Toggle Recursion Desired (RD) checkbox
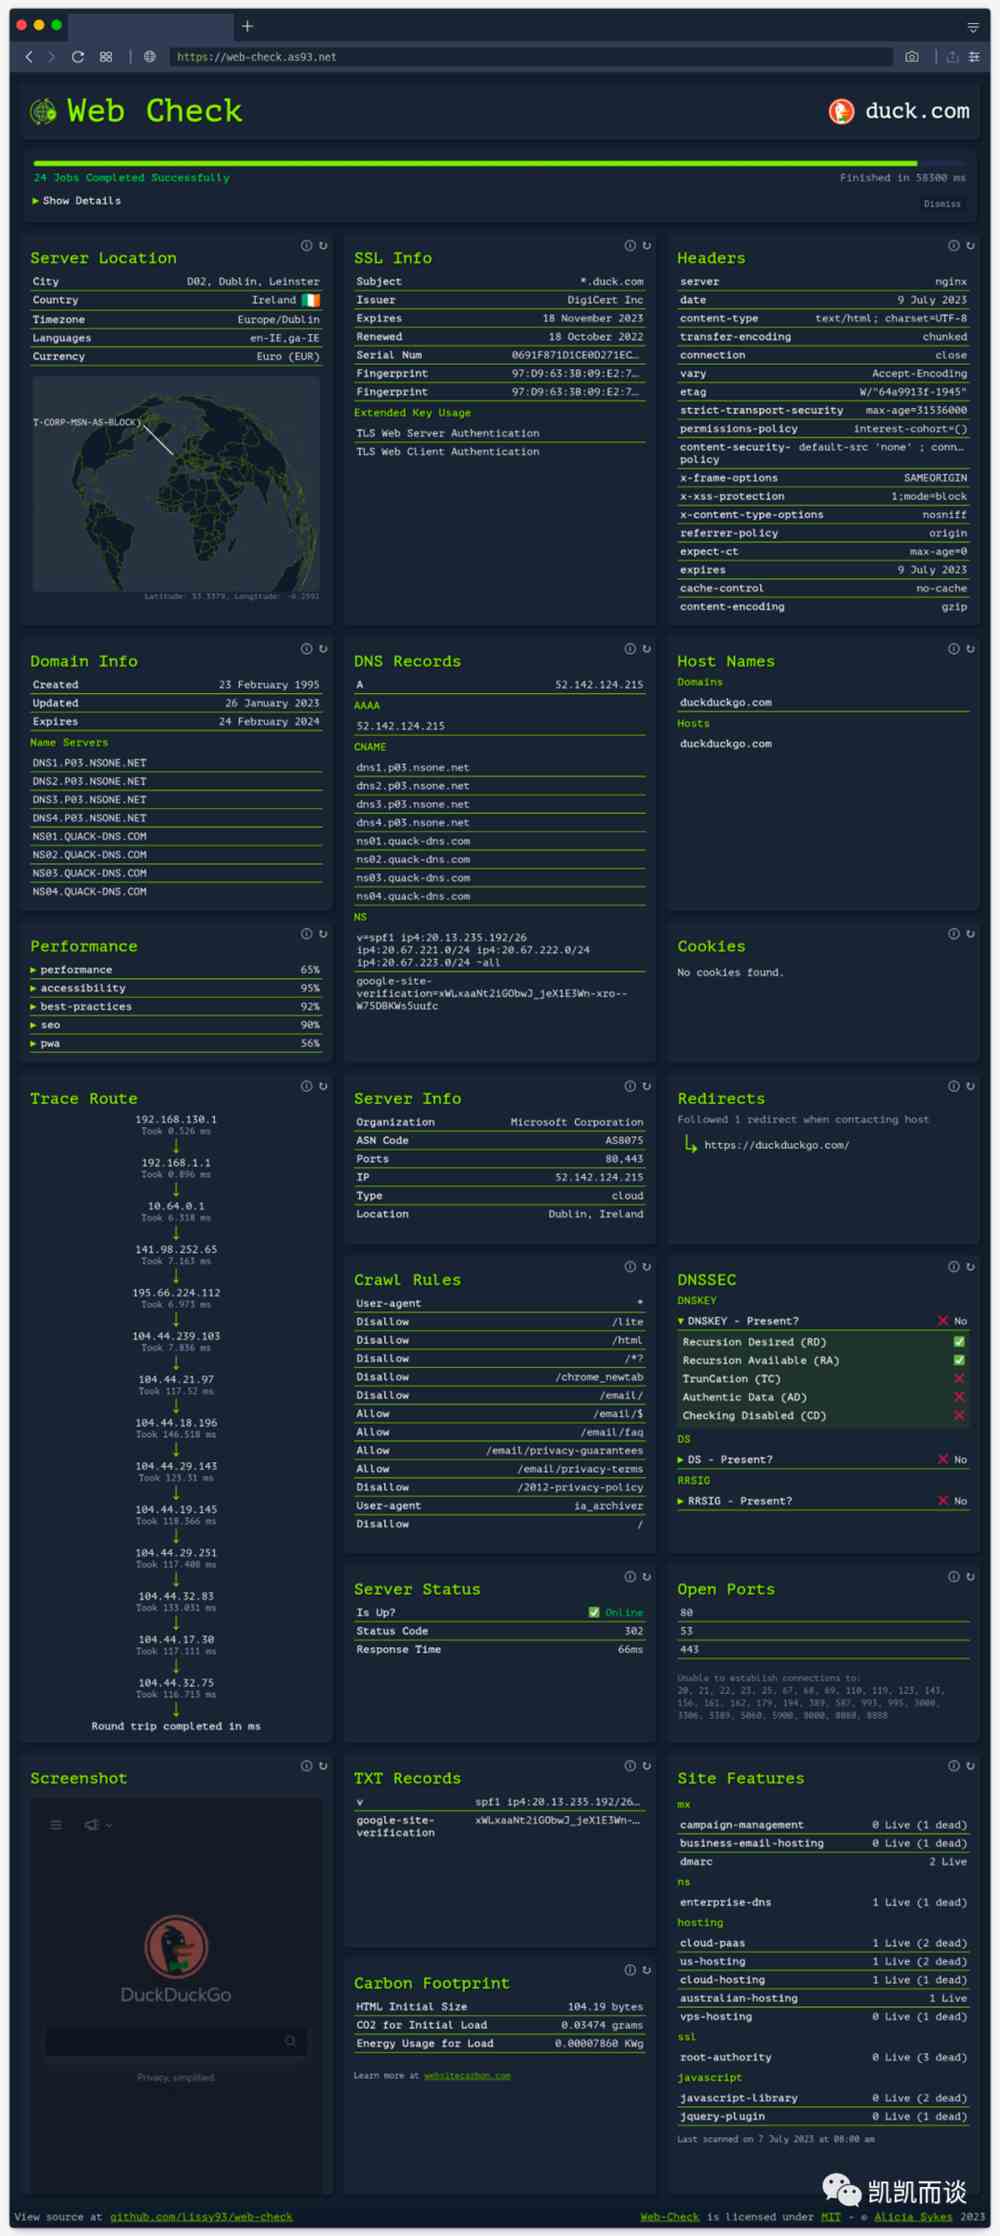 tap(960, 1342)
